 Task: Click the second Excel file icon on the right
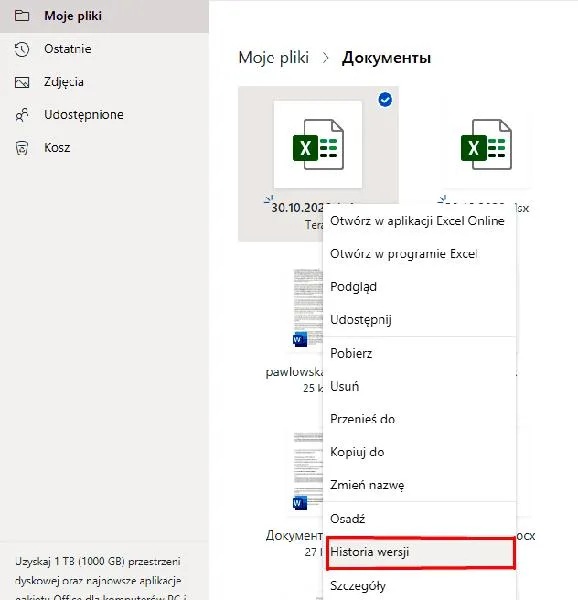[486, 144]
